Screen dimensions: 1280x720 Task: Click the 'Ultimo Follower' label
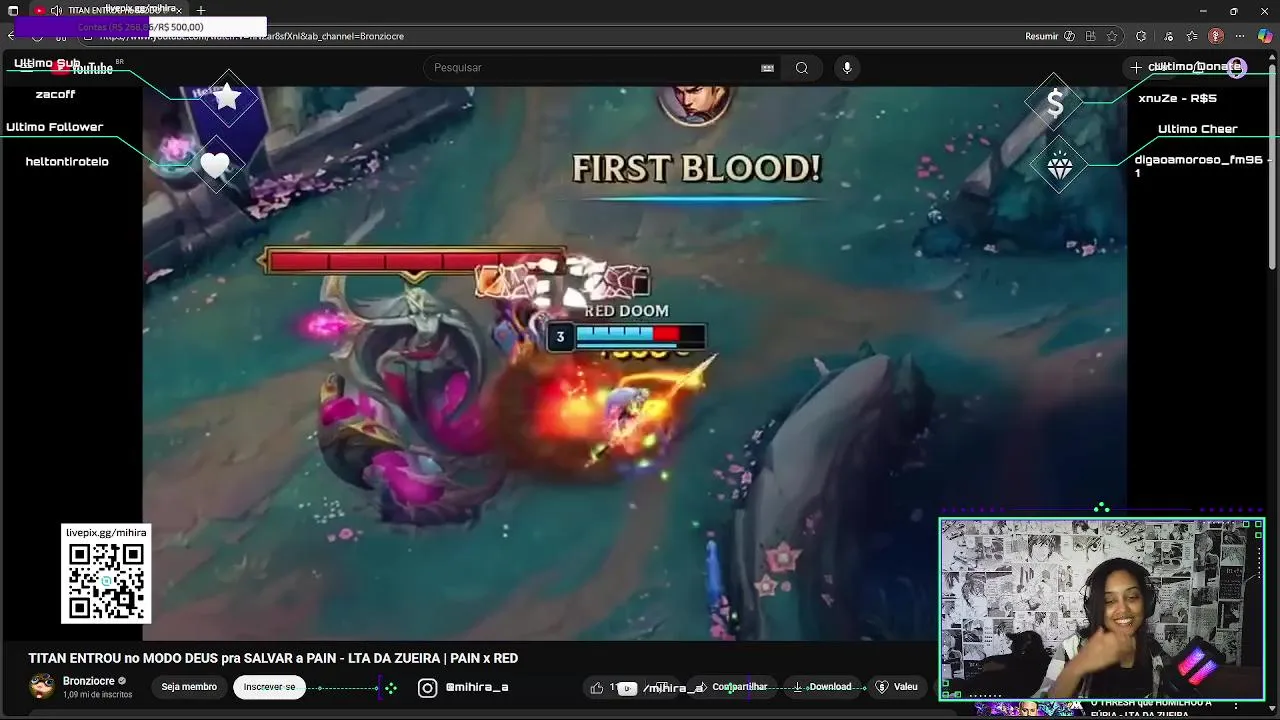click(55, 127)
